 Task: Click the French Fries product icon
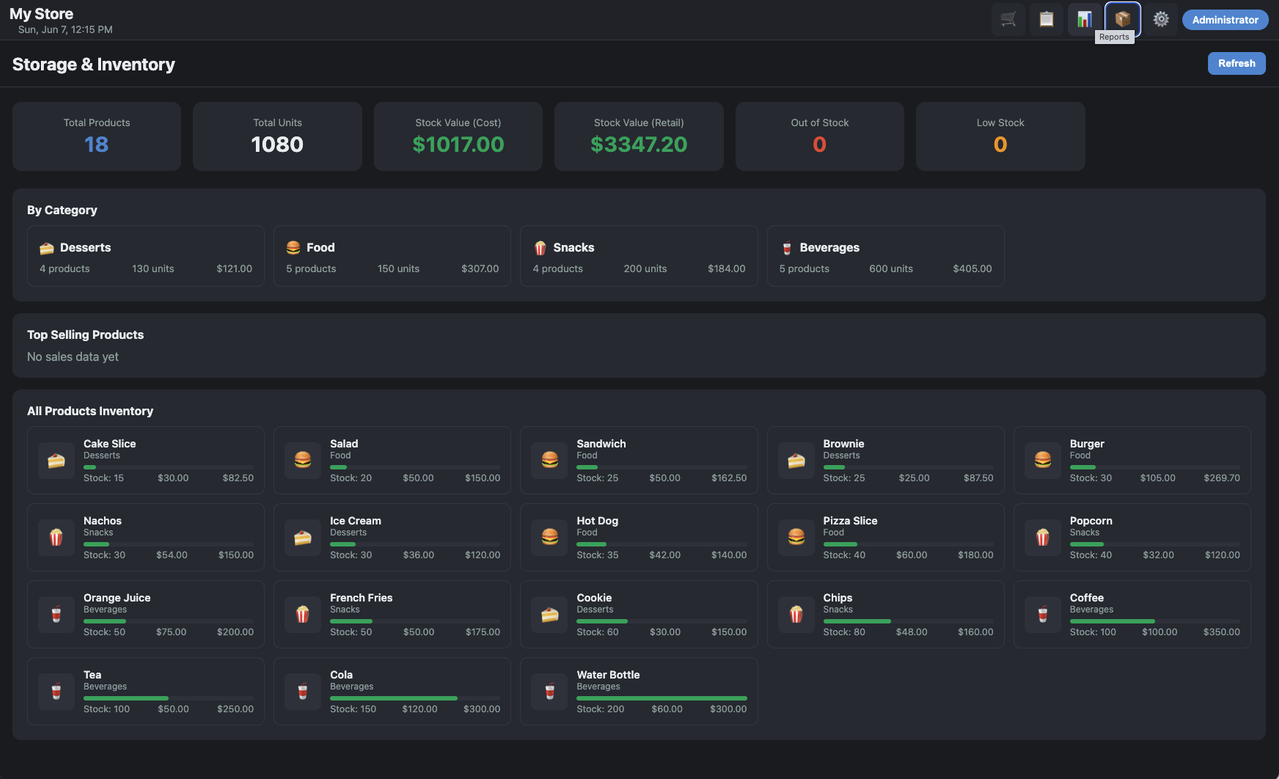click(x=303, y=614)
